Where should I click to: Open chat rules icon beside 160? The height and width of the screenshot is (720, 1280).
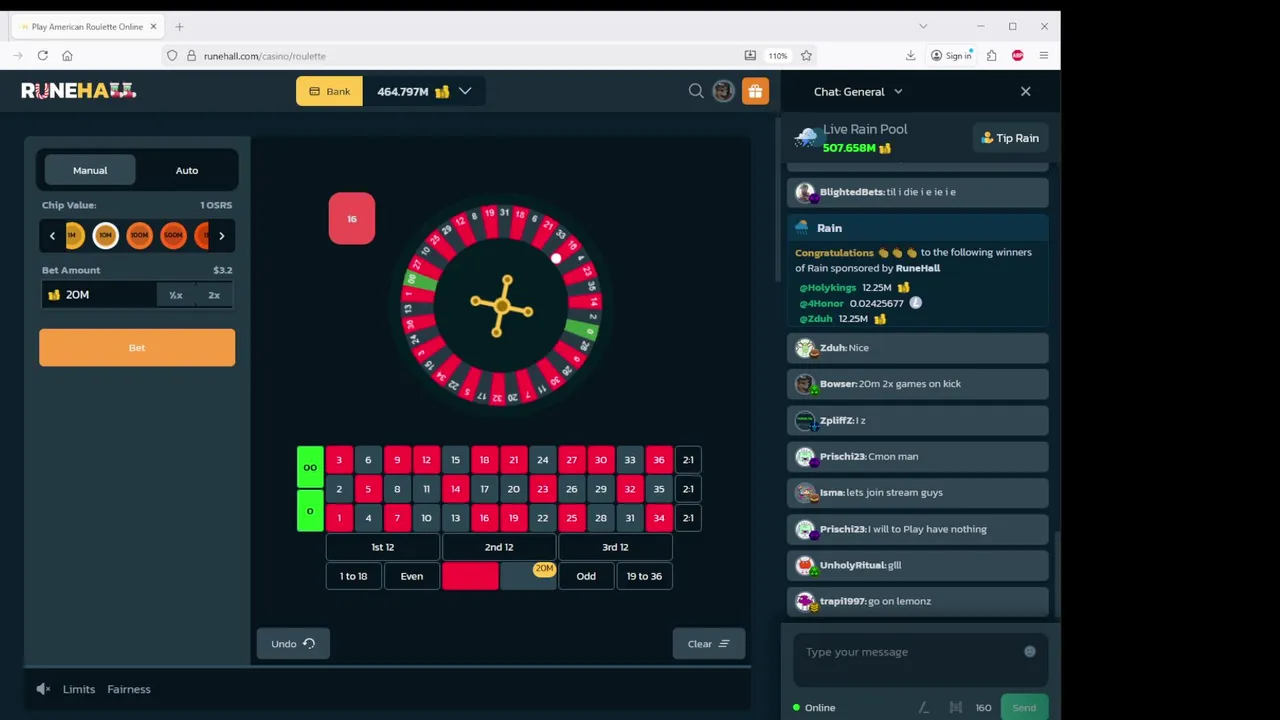[x=955, y=707]
